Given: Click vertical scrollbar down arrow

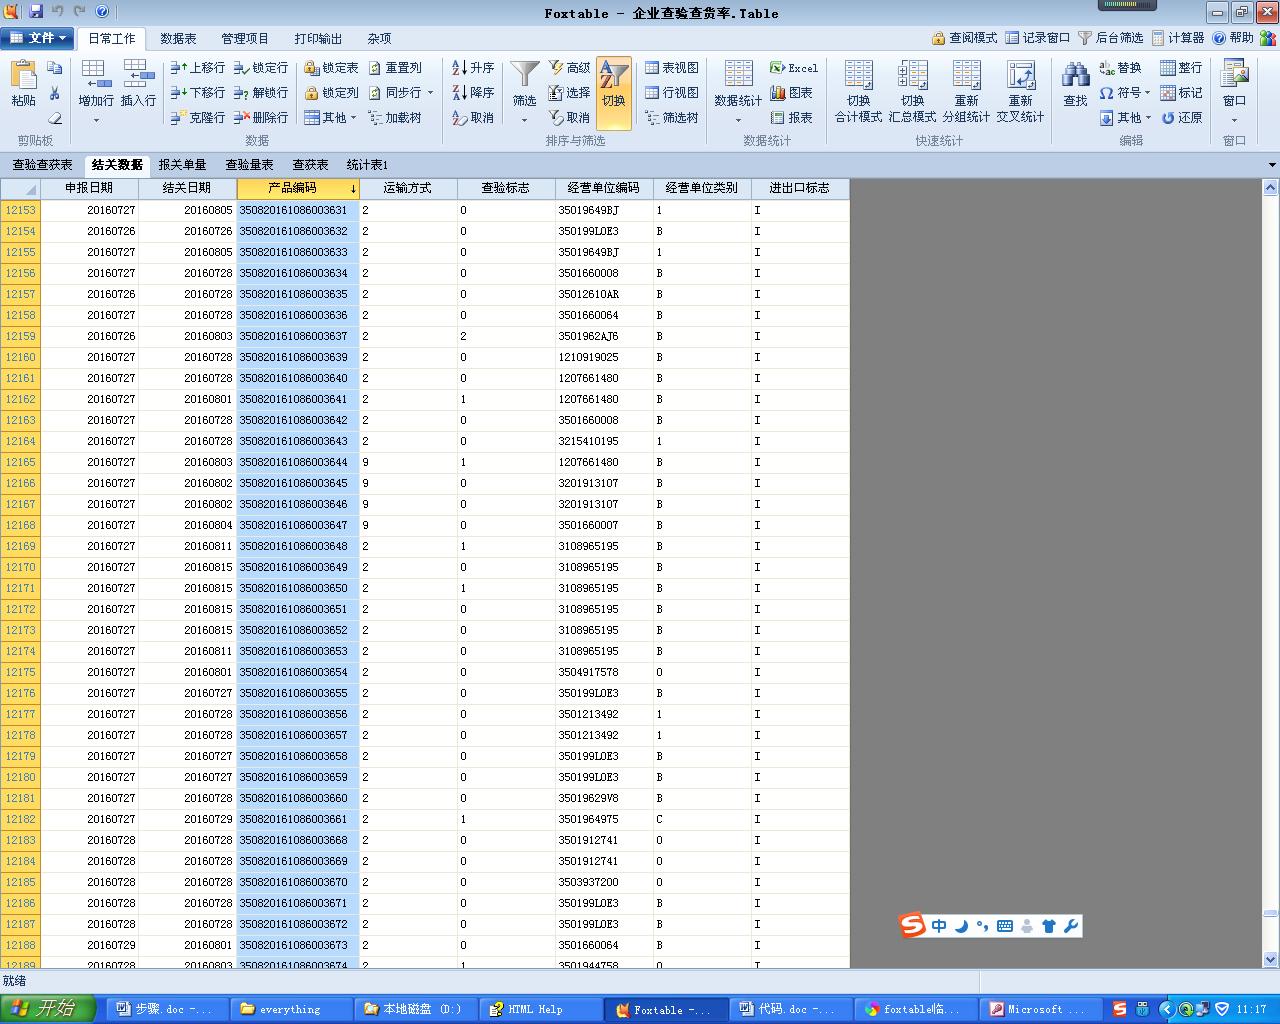Looking at the screenshot, I should [1270, 960].
